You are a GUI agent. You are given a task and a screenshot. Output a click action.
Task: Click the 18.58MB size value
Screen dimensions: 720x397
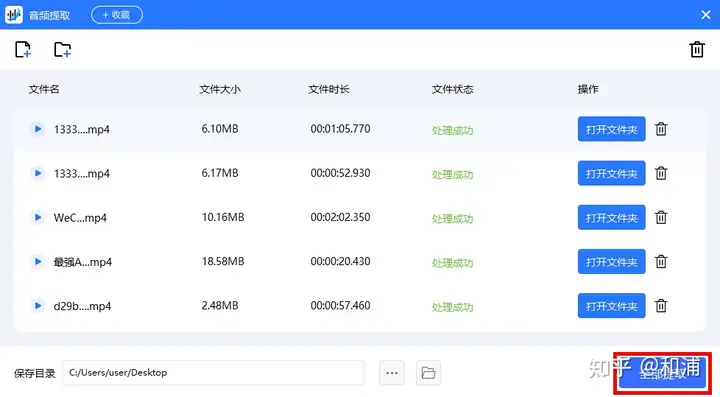[x=223, y=261]
